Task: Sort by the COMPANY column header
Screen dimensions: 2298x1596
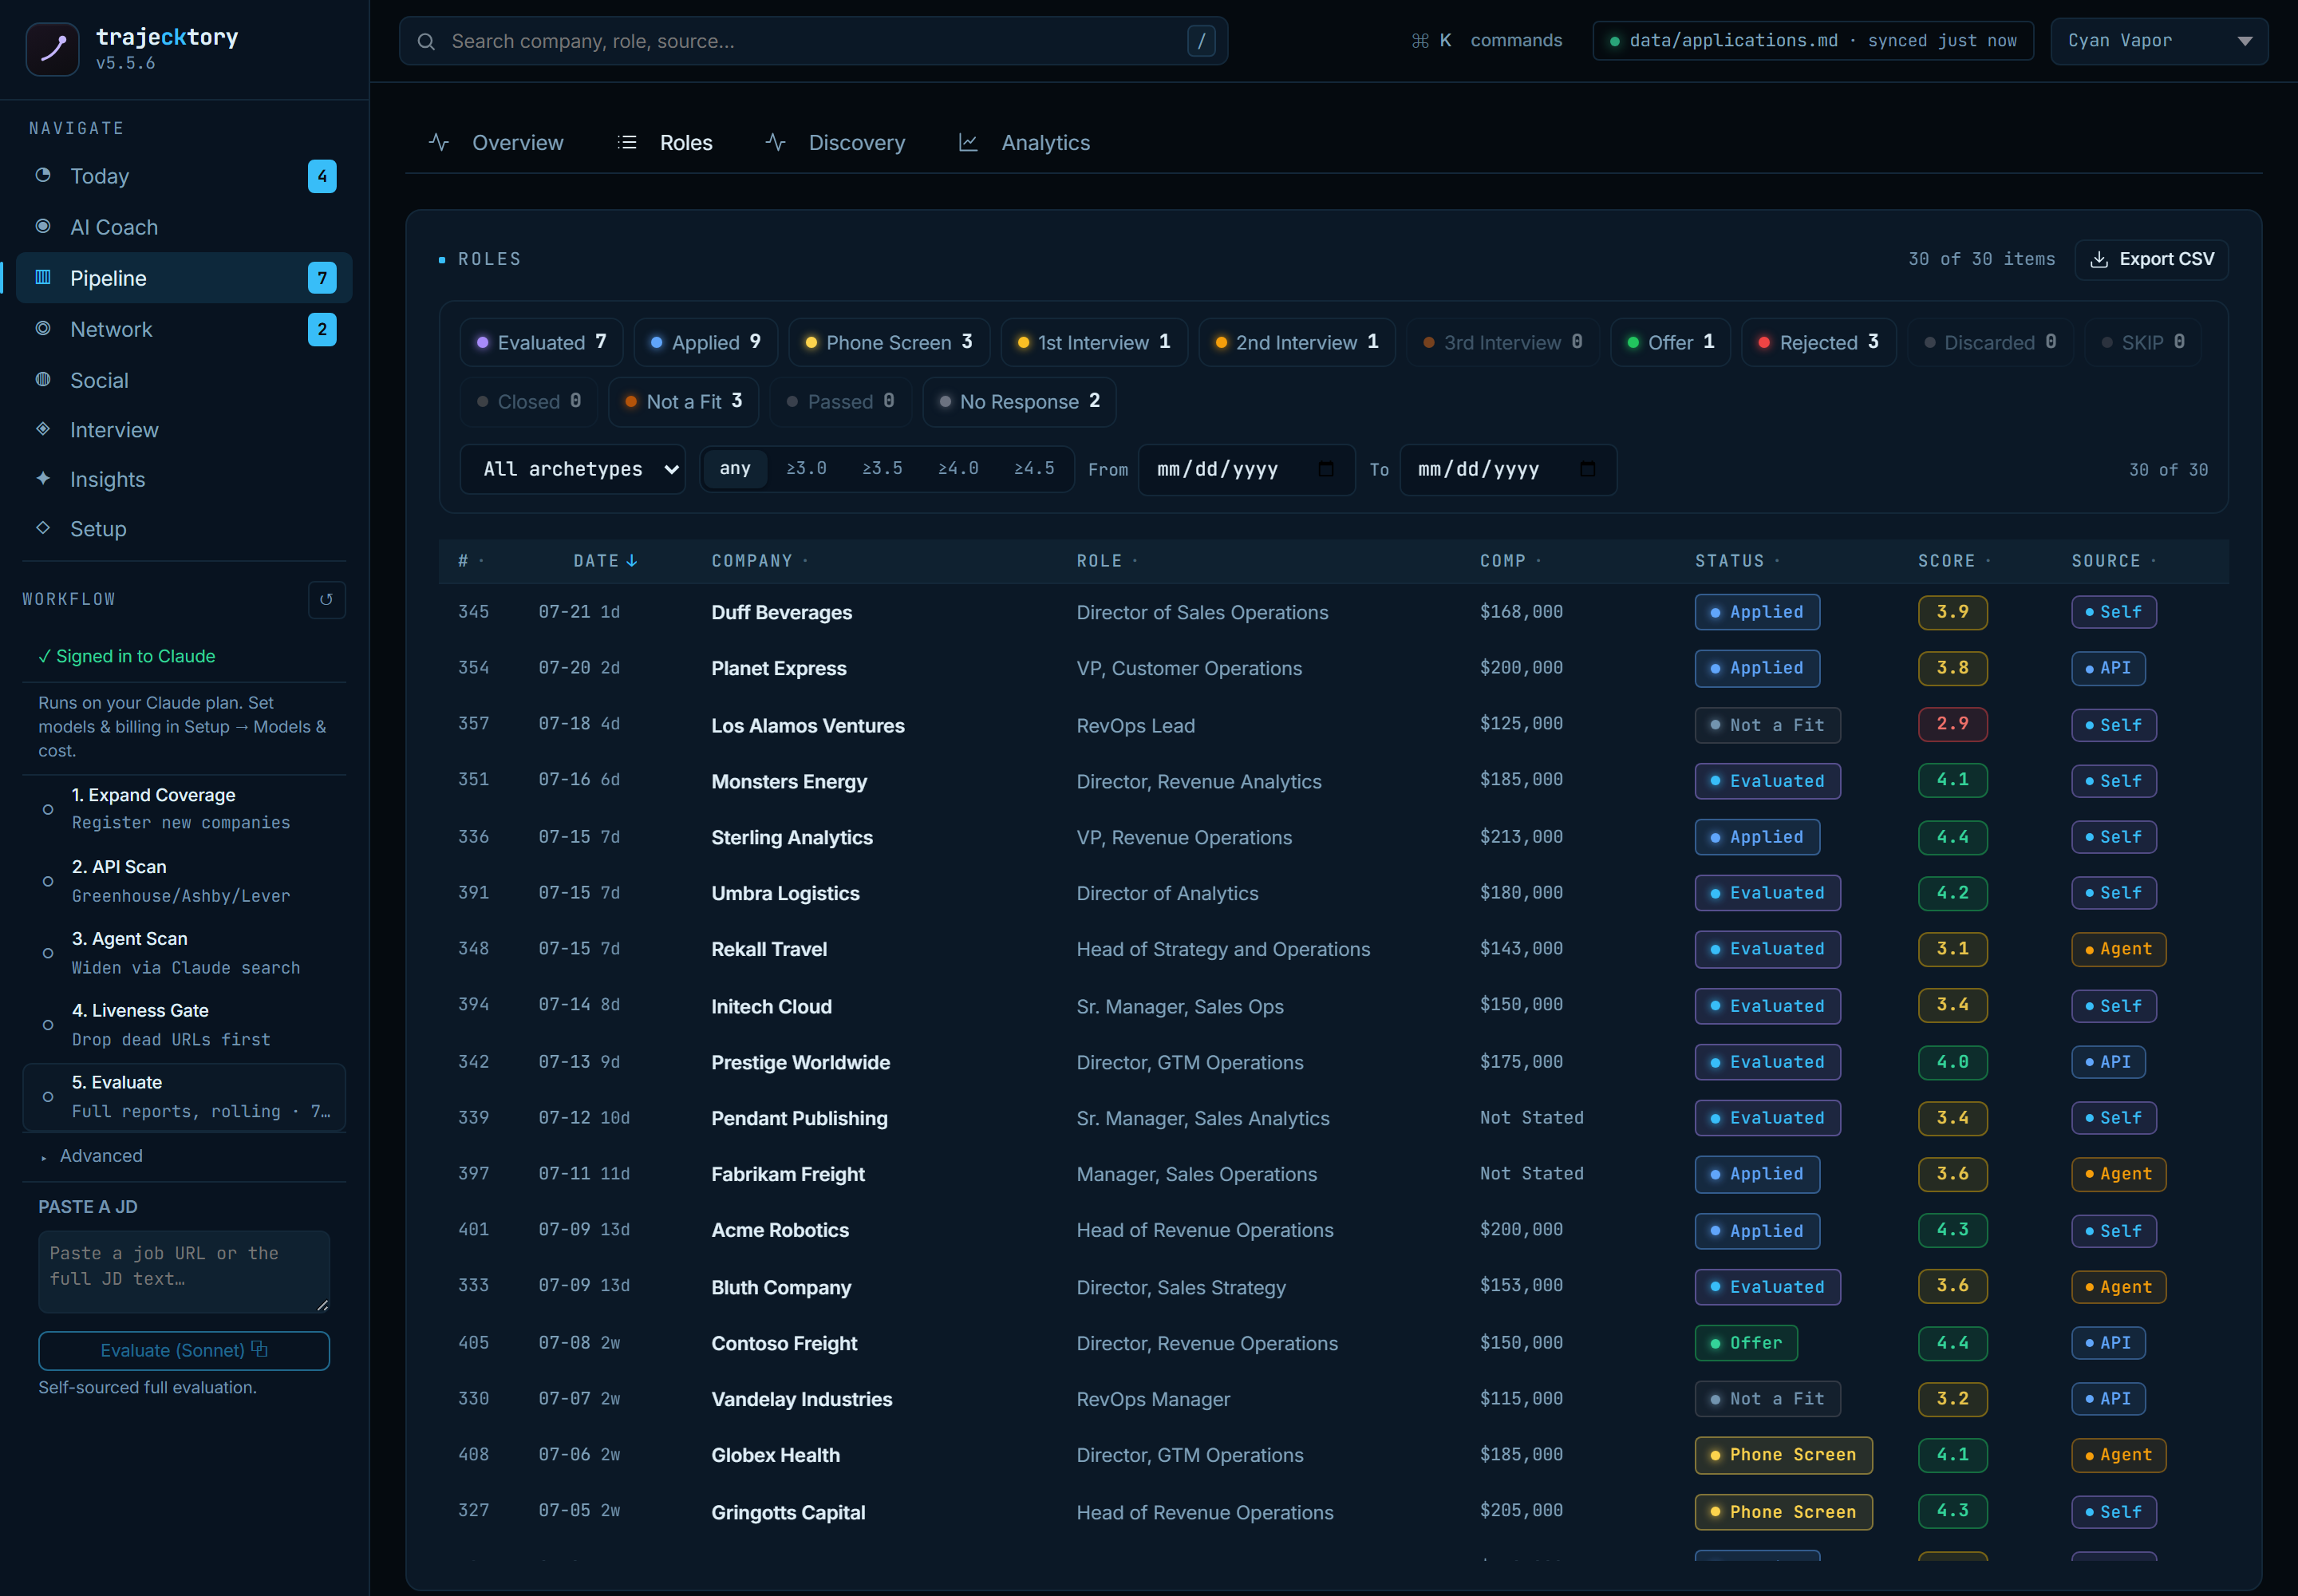Action: tap(759, 561)
